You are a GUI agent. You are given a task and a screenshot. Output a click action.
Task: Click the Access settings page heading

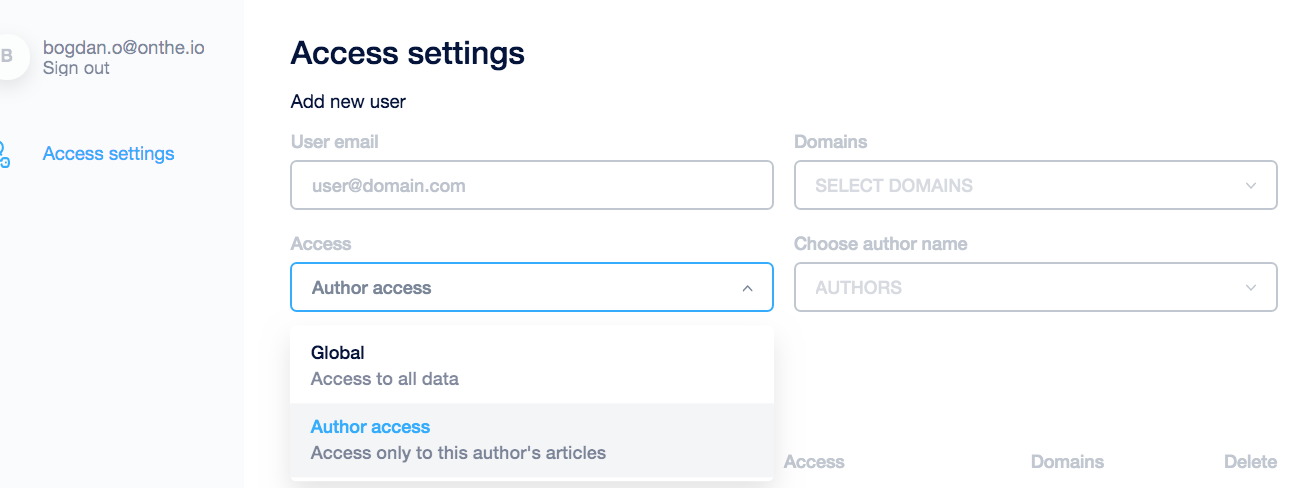tap(408, 53)
